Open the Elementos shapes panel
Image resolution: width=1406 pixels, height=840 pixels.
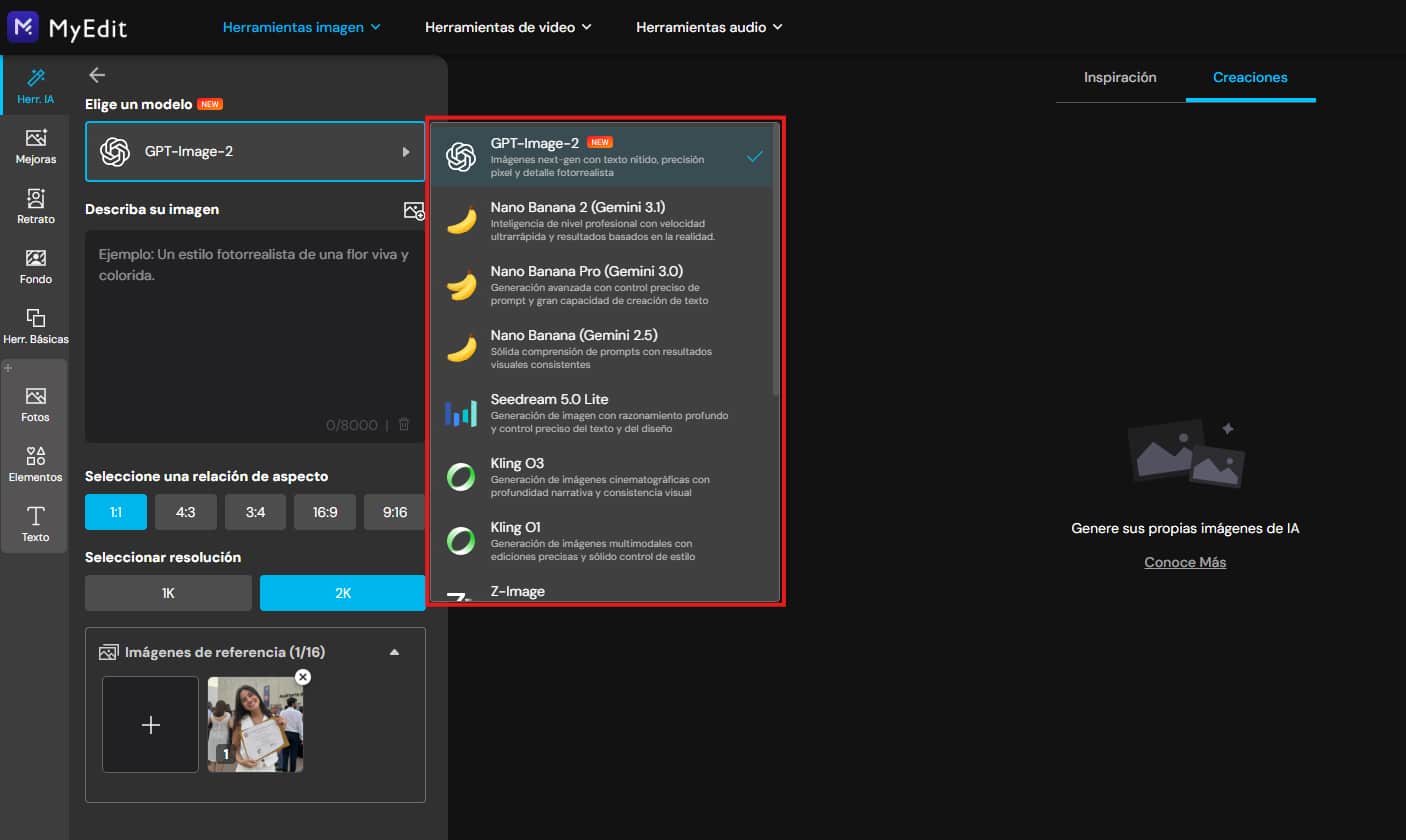pos(36,465)
